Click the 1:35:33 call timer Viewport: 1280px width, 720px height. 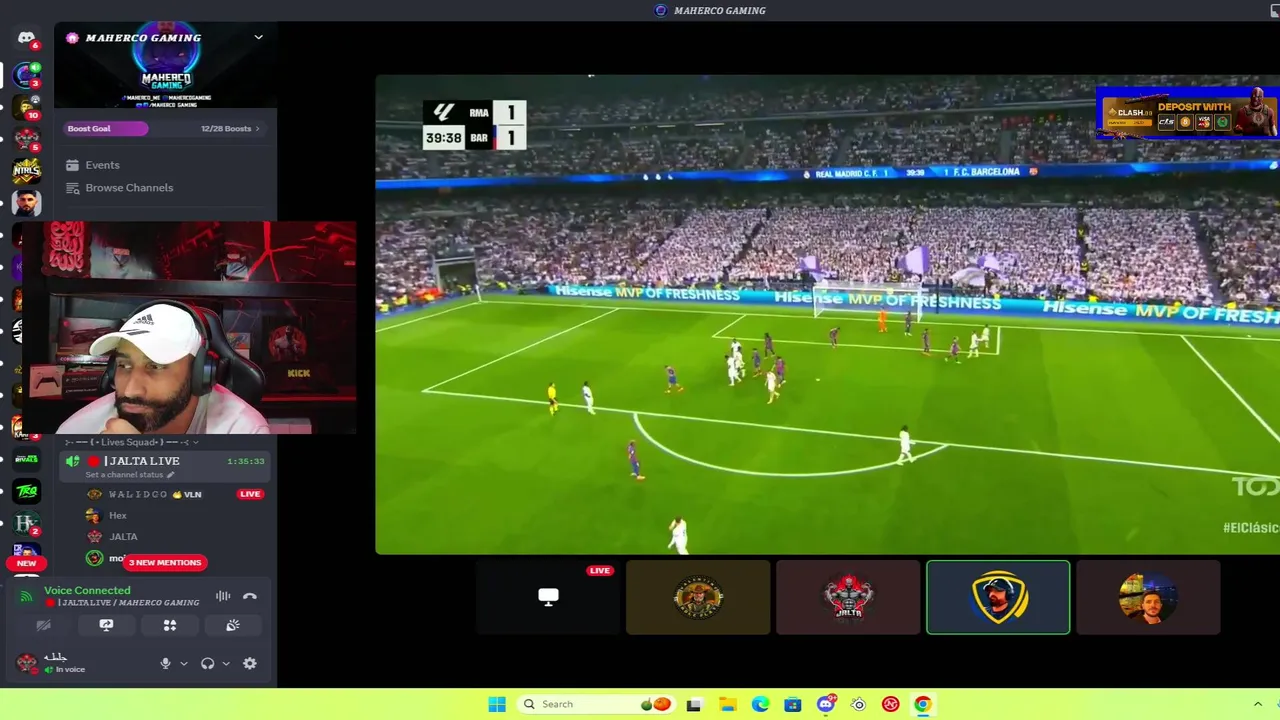(x=246, y=461)
